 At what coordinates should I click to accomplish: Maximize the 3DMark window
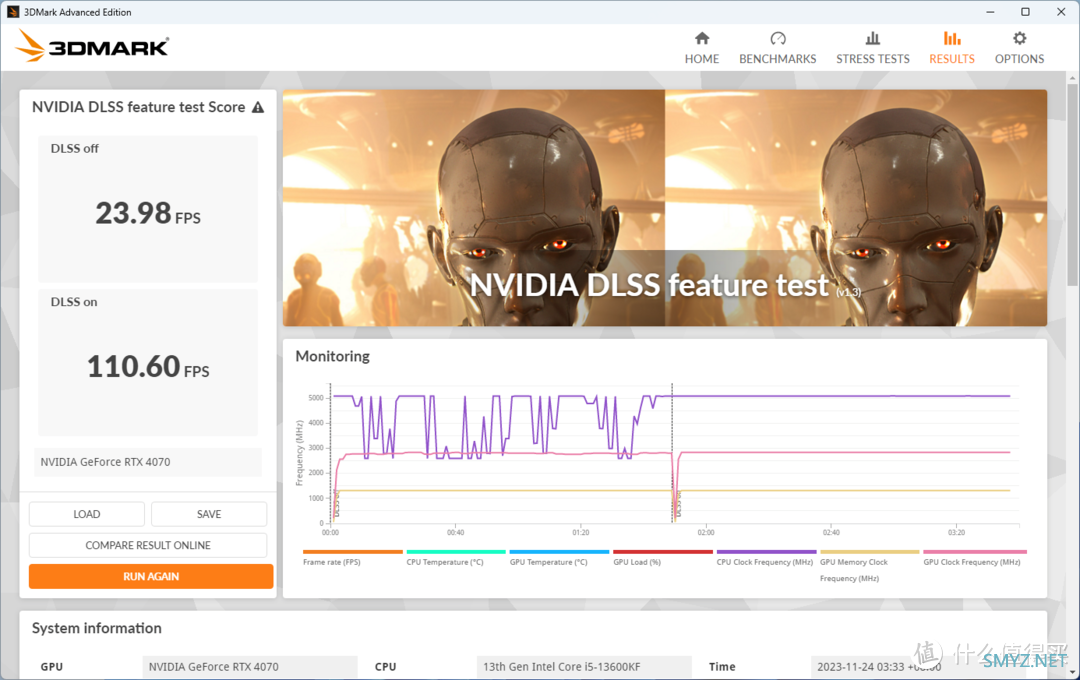[x=1026, y=12]
